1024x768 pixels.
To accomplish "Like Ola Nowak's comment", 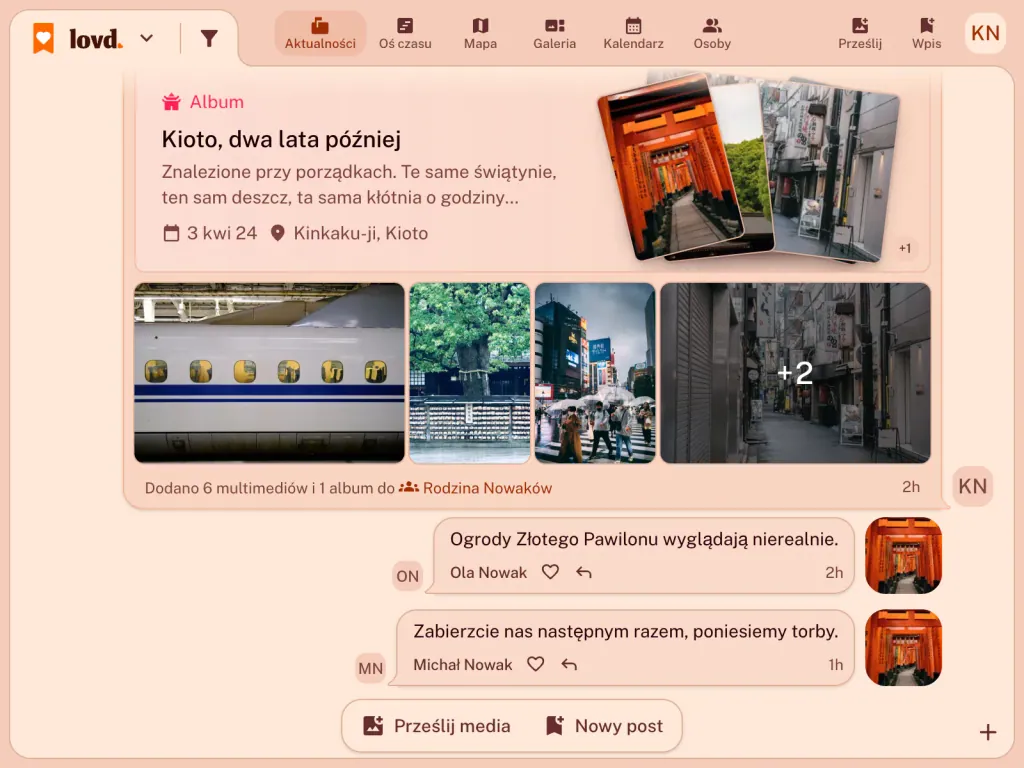I will point(551,572).
